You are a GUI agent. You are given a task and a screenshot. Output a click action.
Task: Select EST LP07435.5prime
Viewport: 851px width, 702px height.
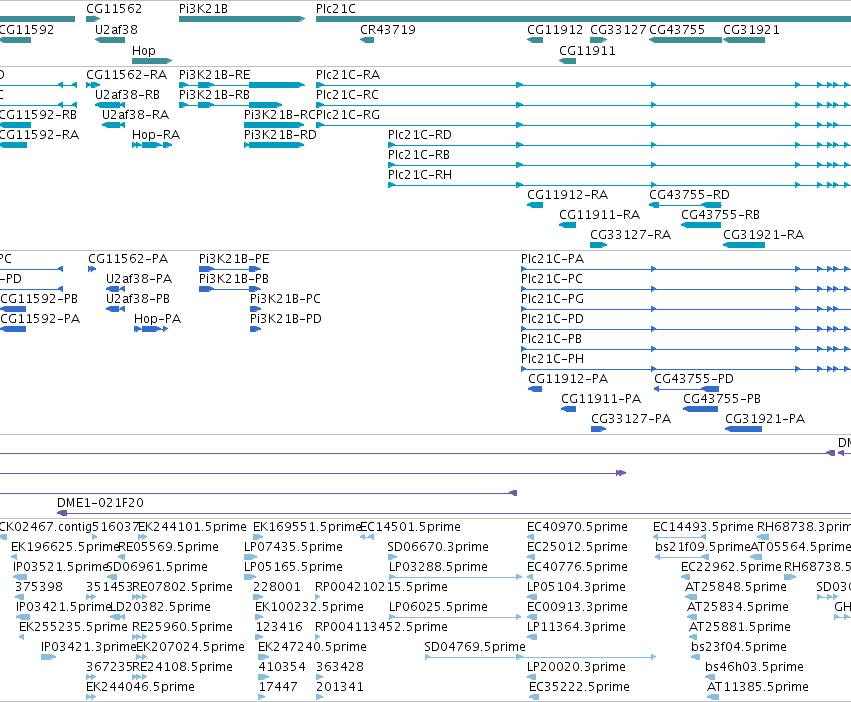(293, 547)
